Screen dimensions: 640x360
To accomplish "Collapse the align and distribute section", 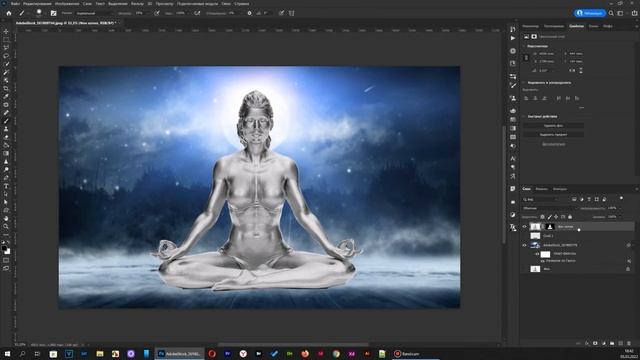I will (524, 83).
